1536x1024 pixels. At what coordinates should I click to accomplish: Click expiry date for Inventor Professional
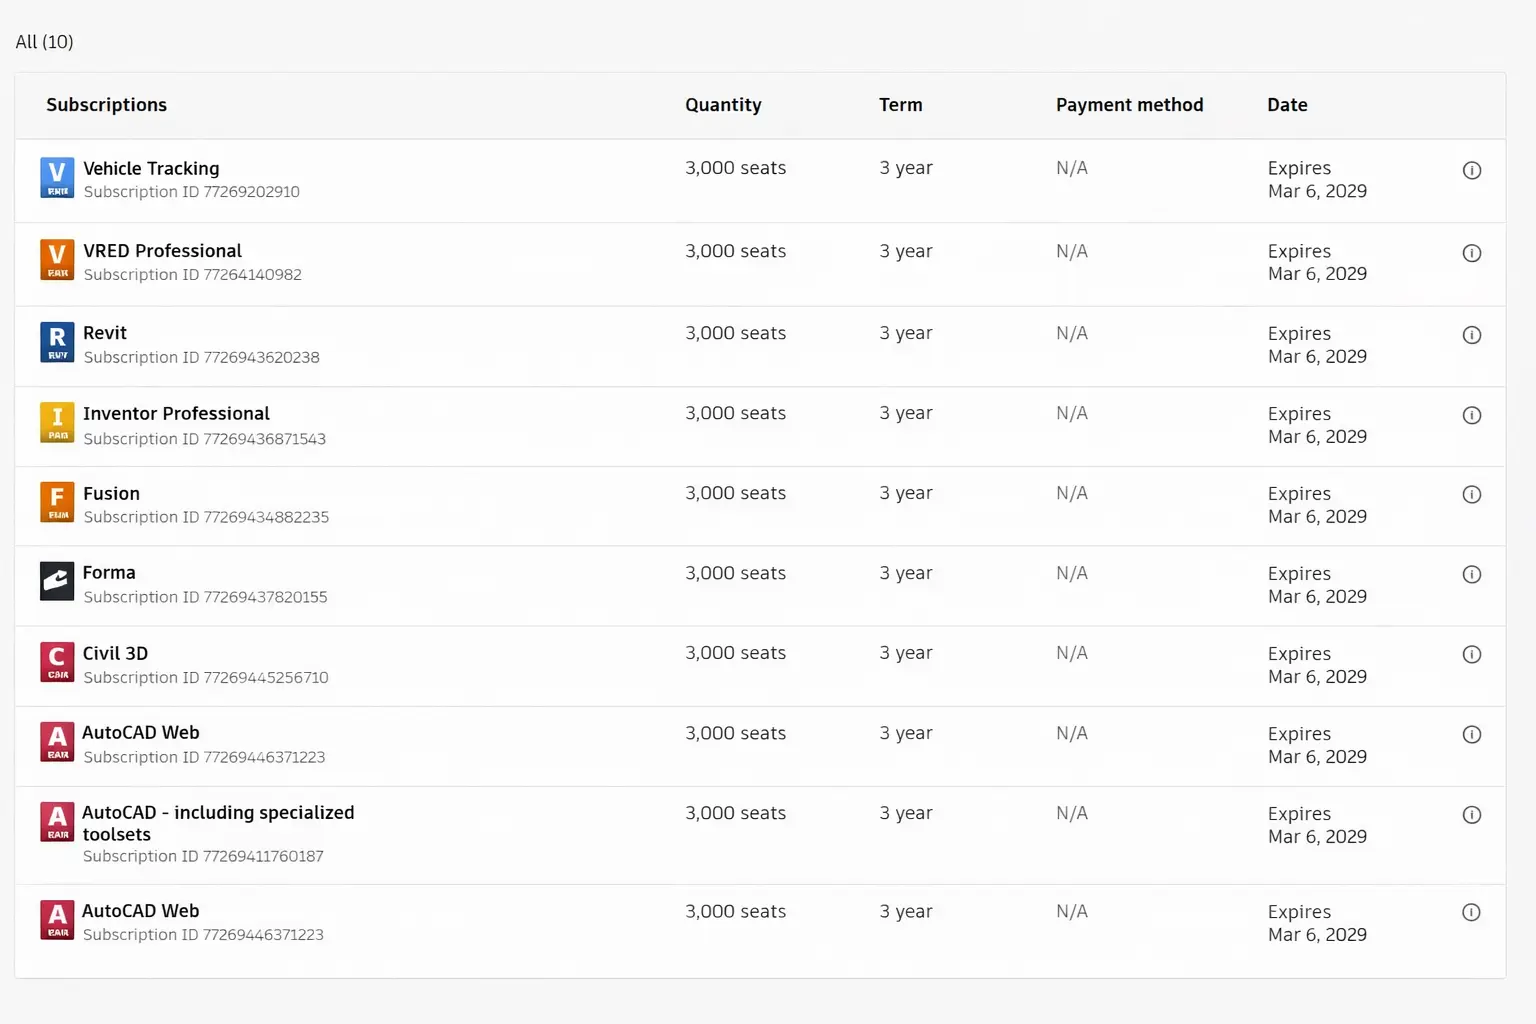[1317, 425]
